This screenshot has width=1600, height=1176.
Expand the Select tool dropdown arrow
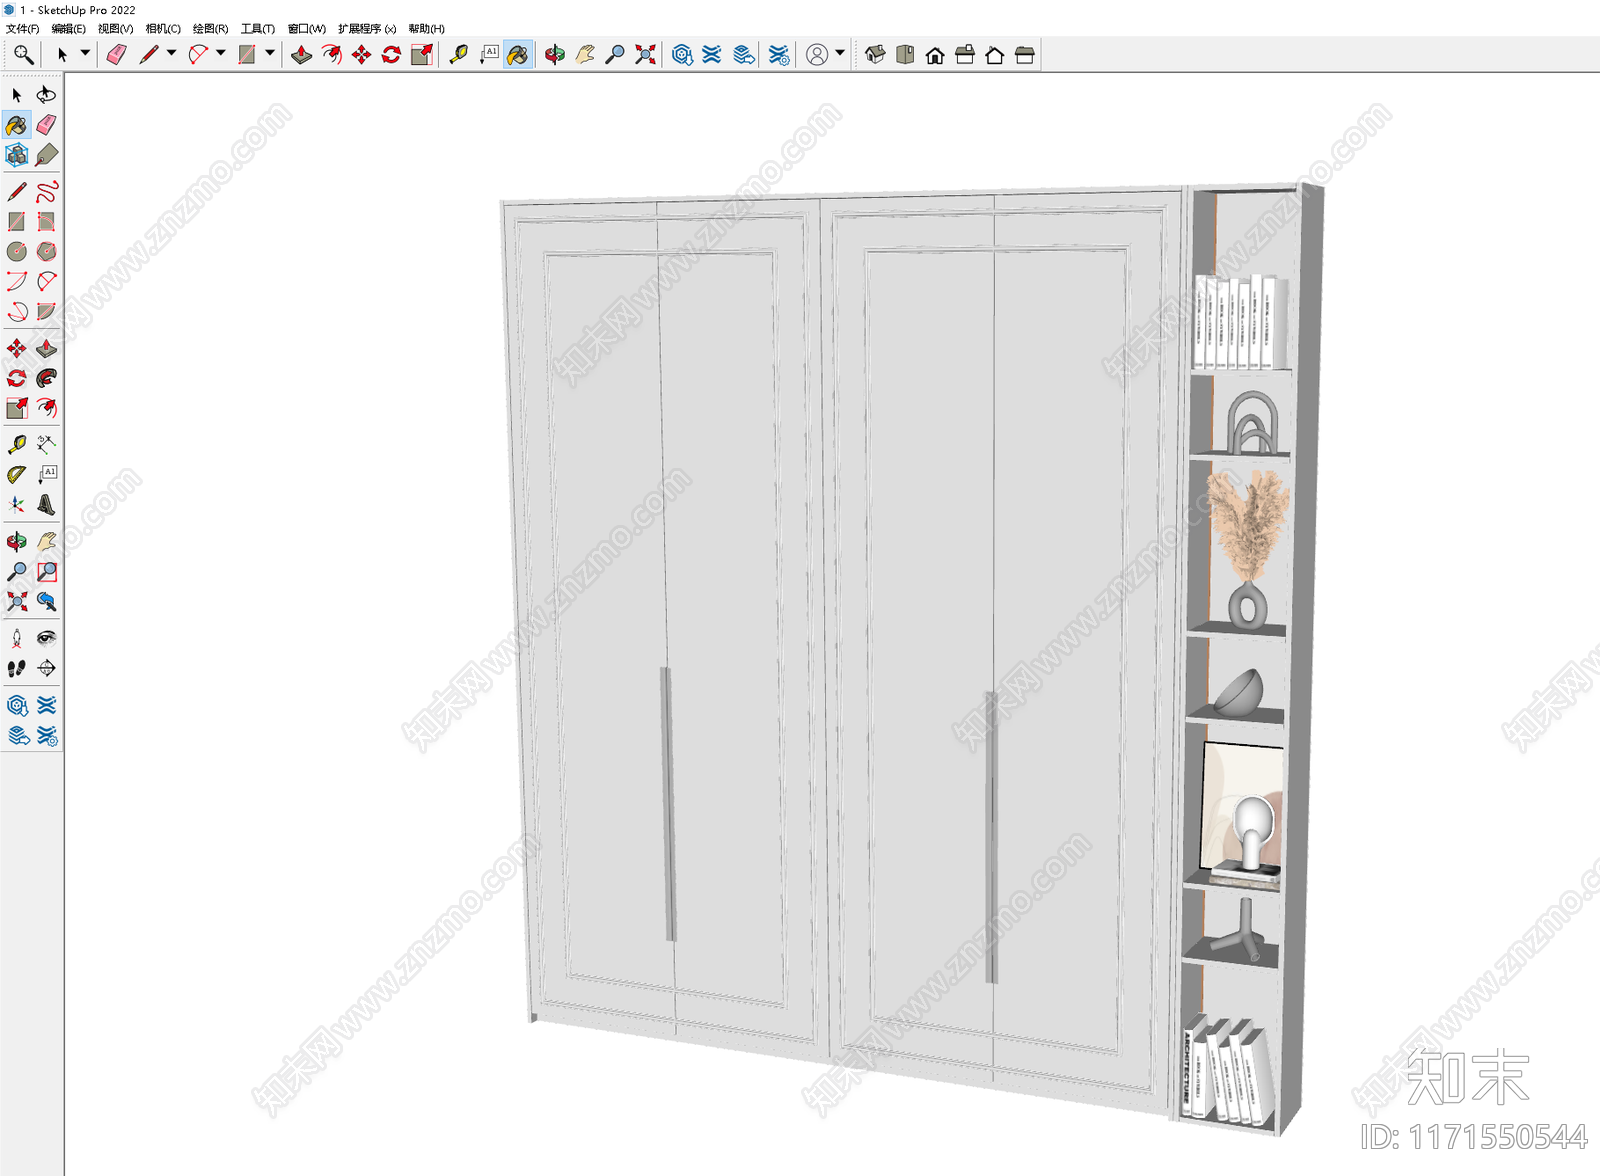tap(85, 54)
